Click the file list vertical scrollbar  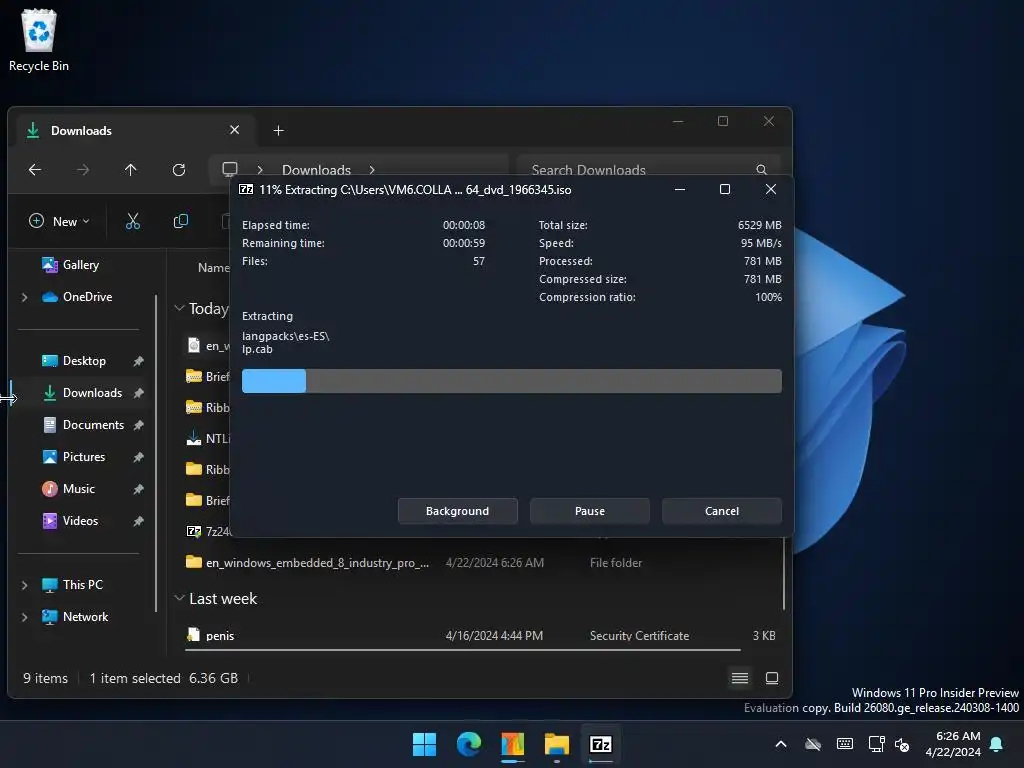[x=784, y=573]
